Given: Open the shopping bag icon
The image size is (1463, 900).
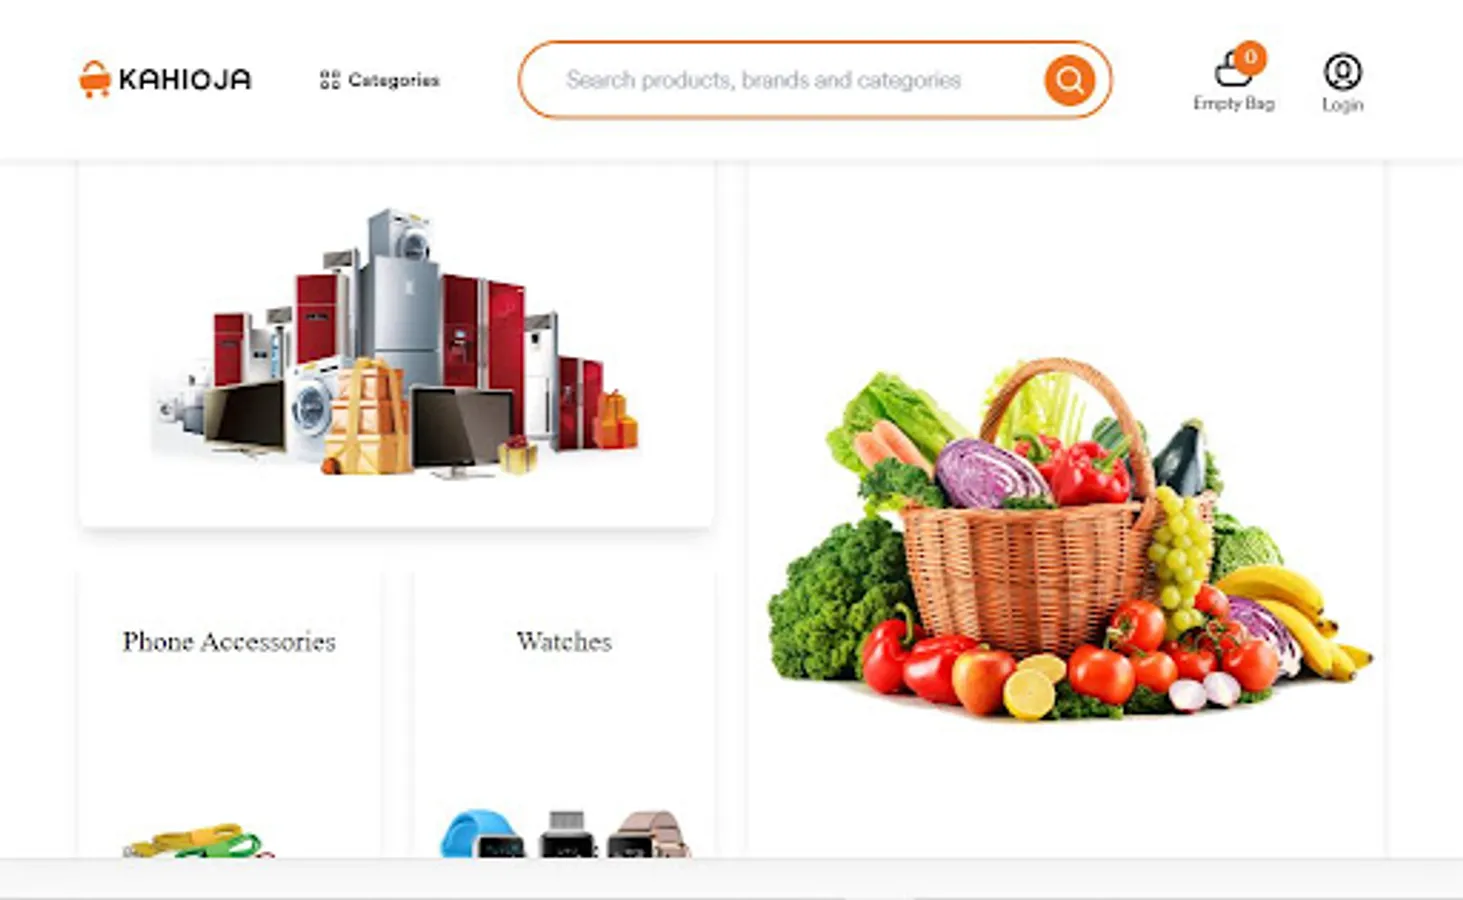Looking at the screenshot, I should [1232, 72].
